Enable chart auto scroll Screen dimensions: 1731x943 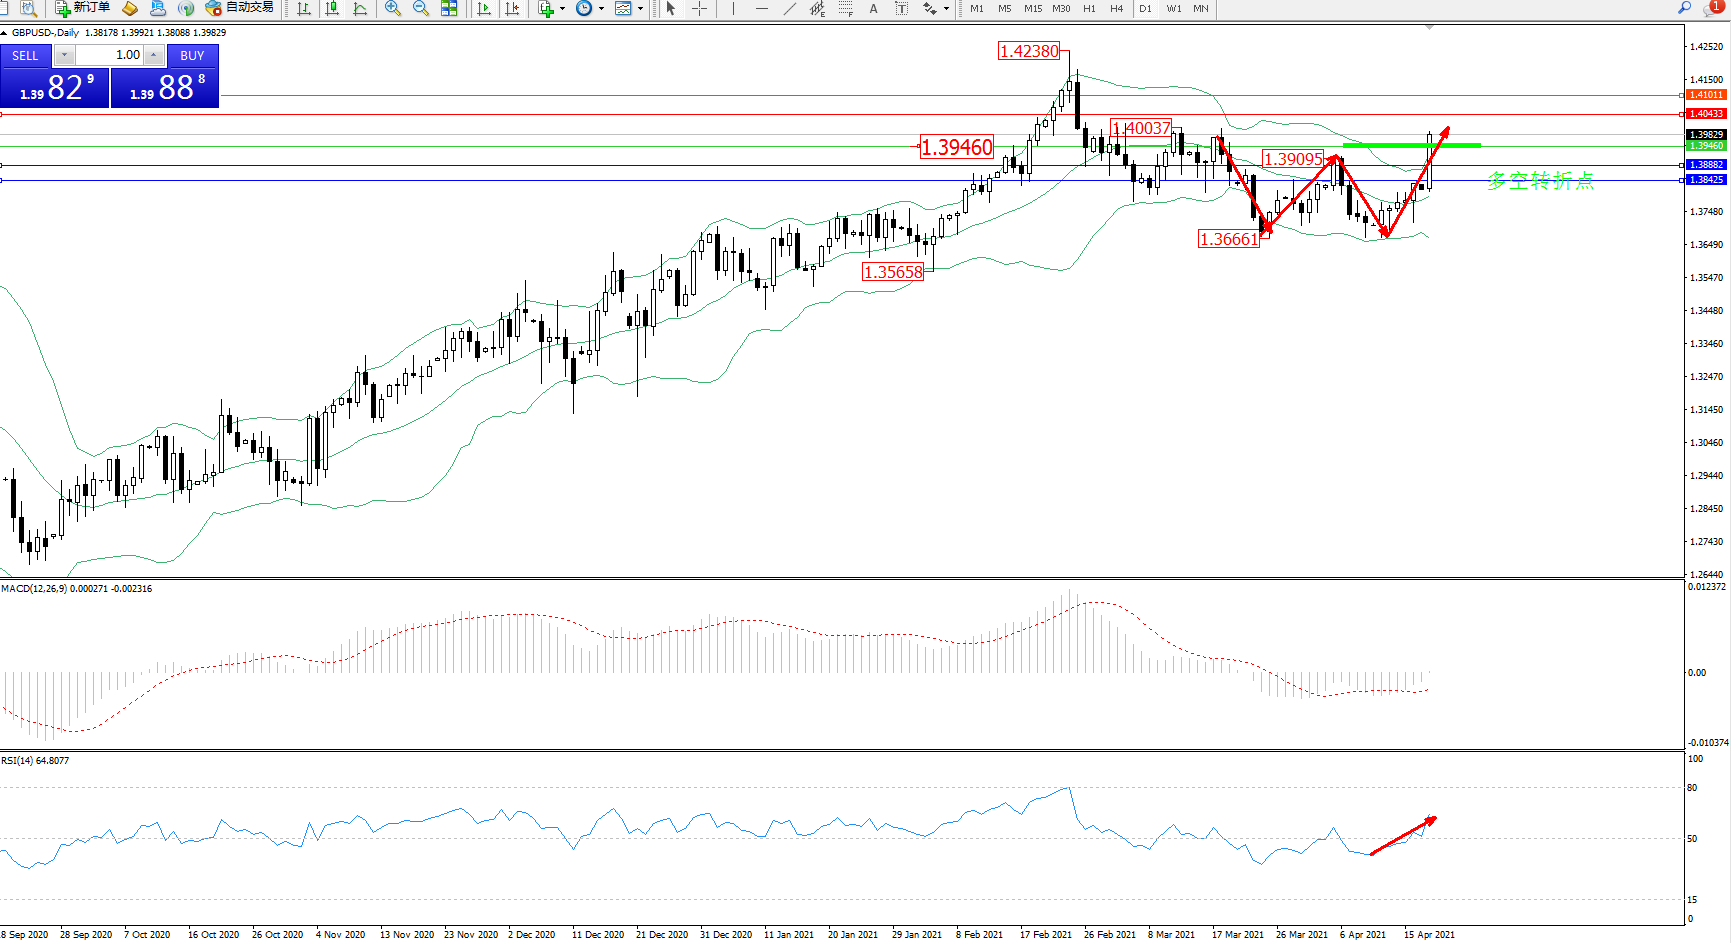484,8
